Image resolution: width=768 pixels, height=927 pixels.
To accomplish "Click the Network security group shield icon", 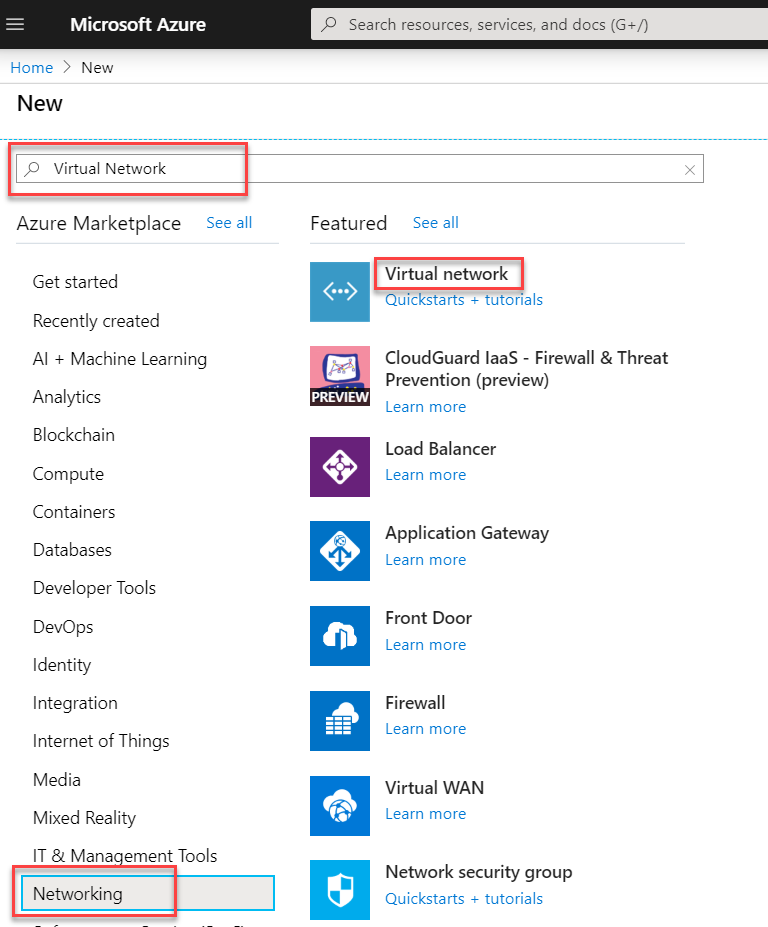I will coord(340,890).
